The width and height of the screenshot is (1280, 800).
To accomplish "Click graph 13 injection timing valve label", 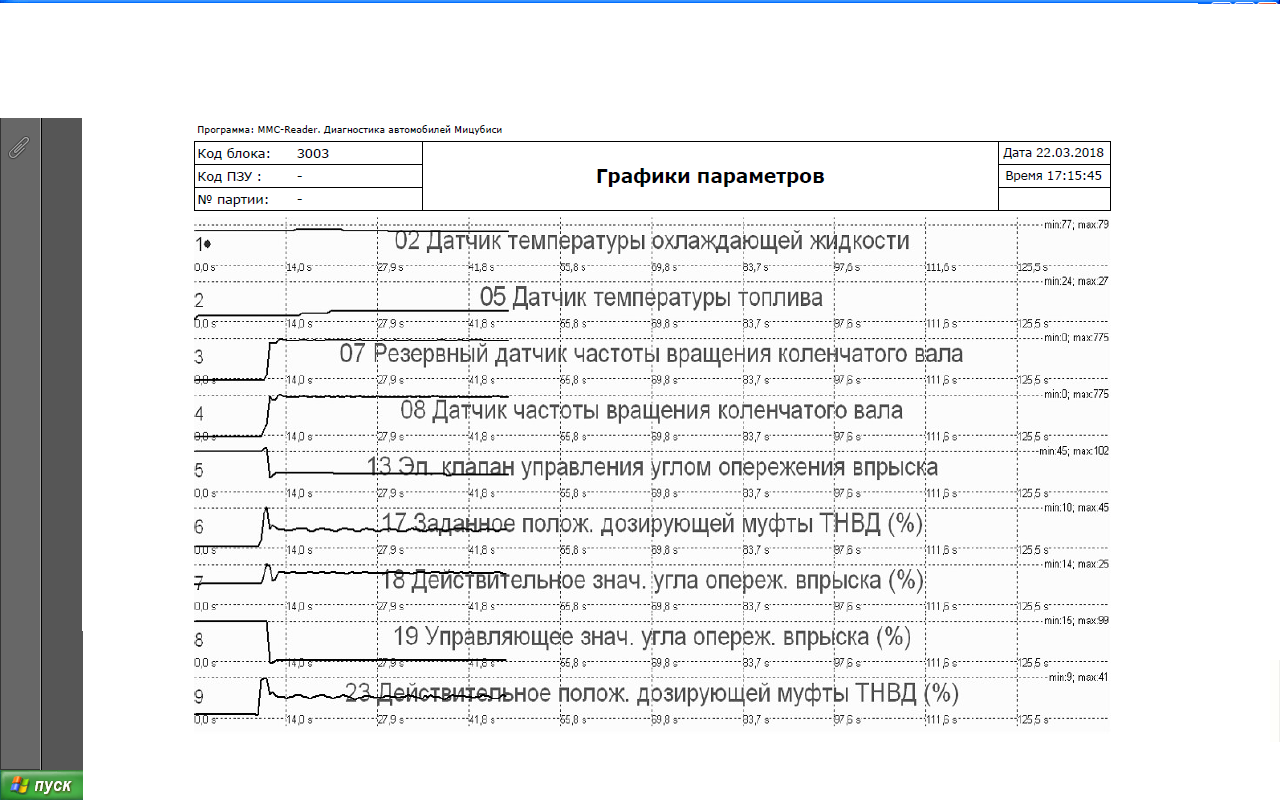I will 652,467.
